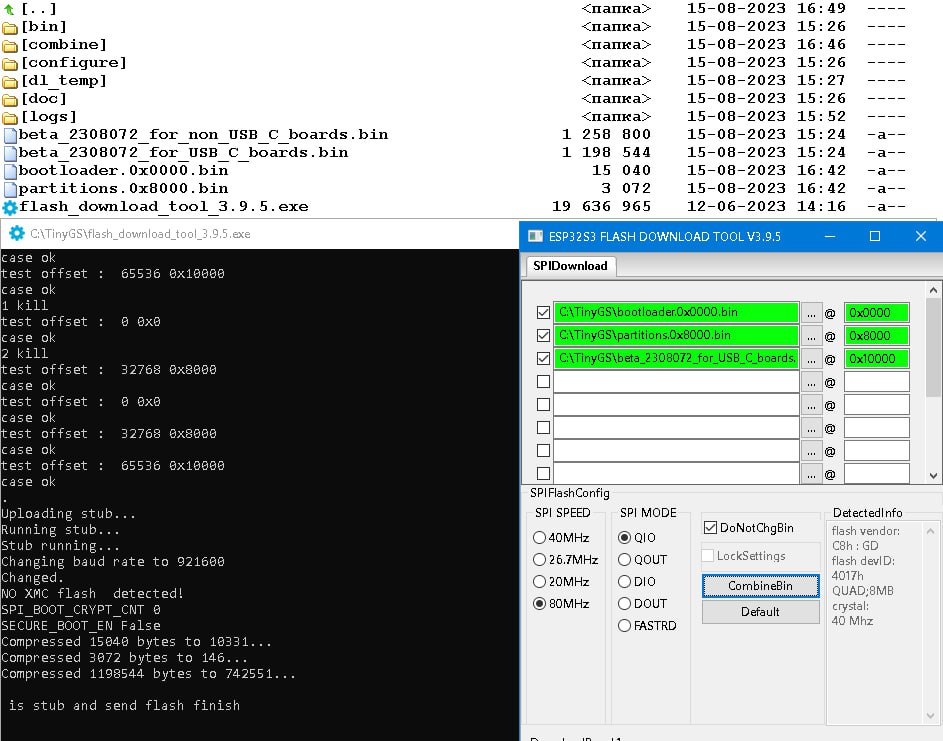Screen dimensions: 943x741
Task: Select the 40MHz SPI speed option
Action: click(540, 538)
